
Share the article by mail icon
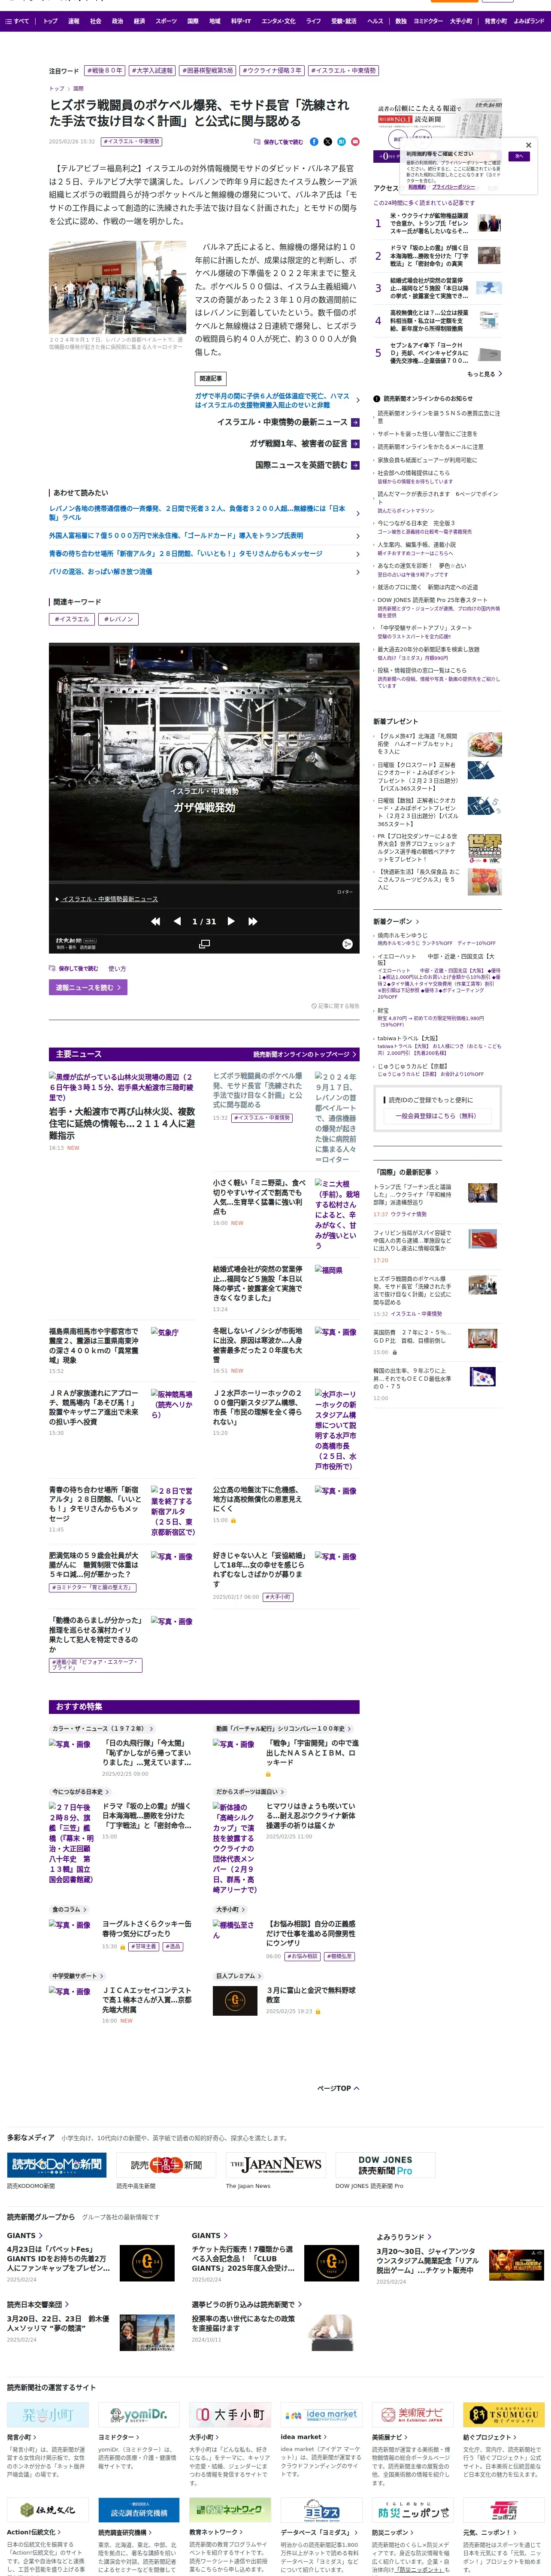[x=355, y=142]
